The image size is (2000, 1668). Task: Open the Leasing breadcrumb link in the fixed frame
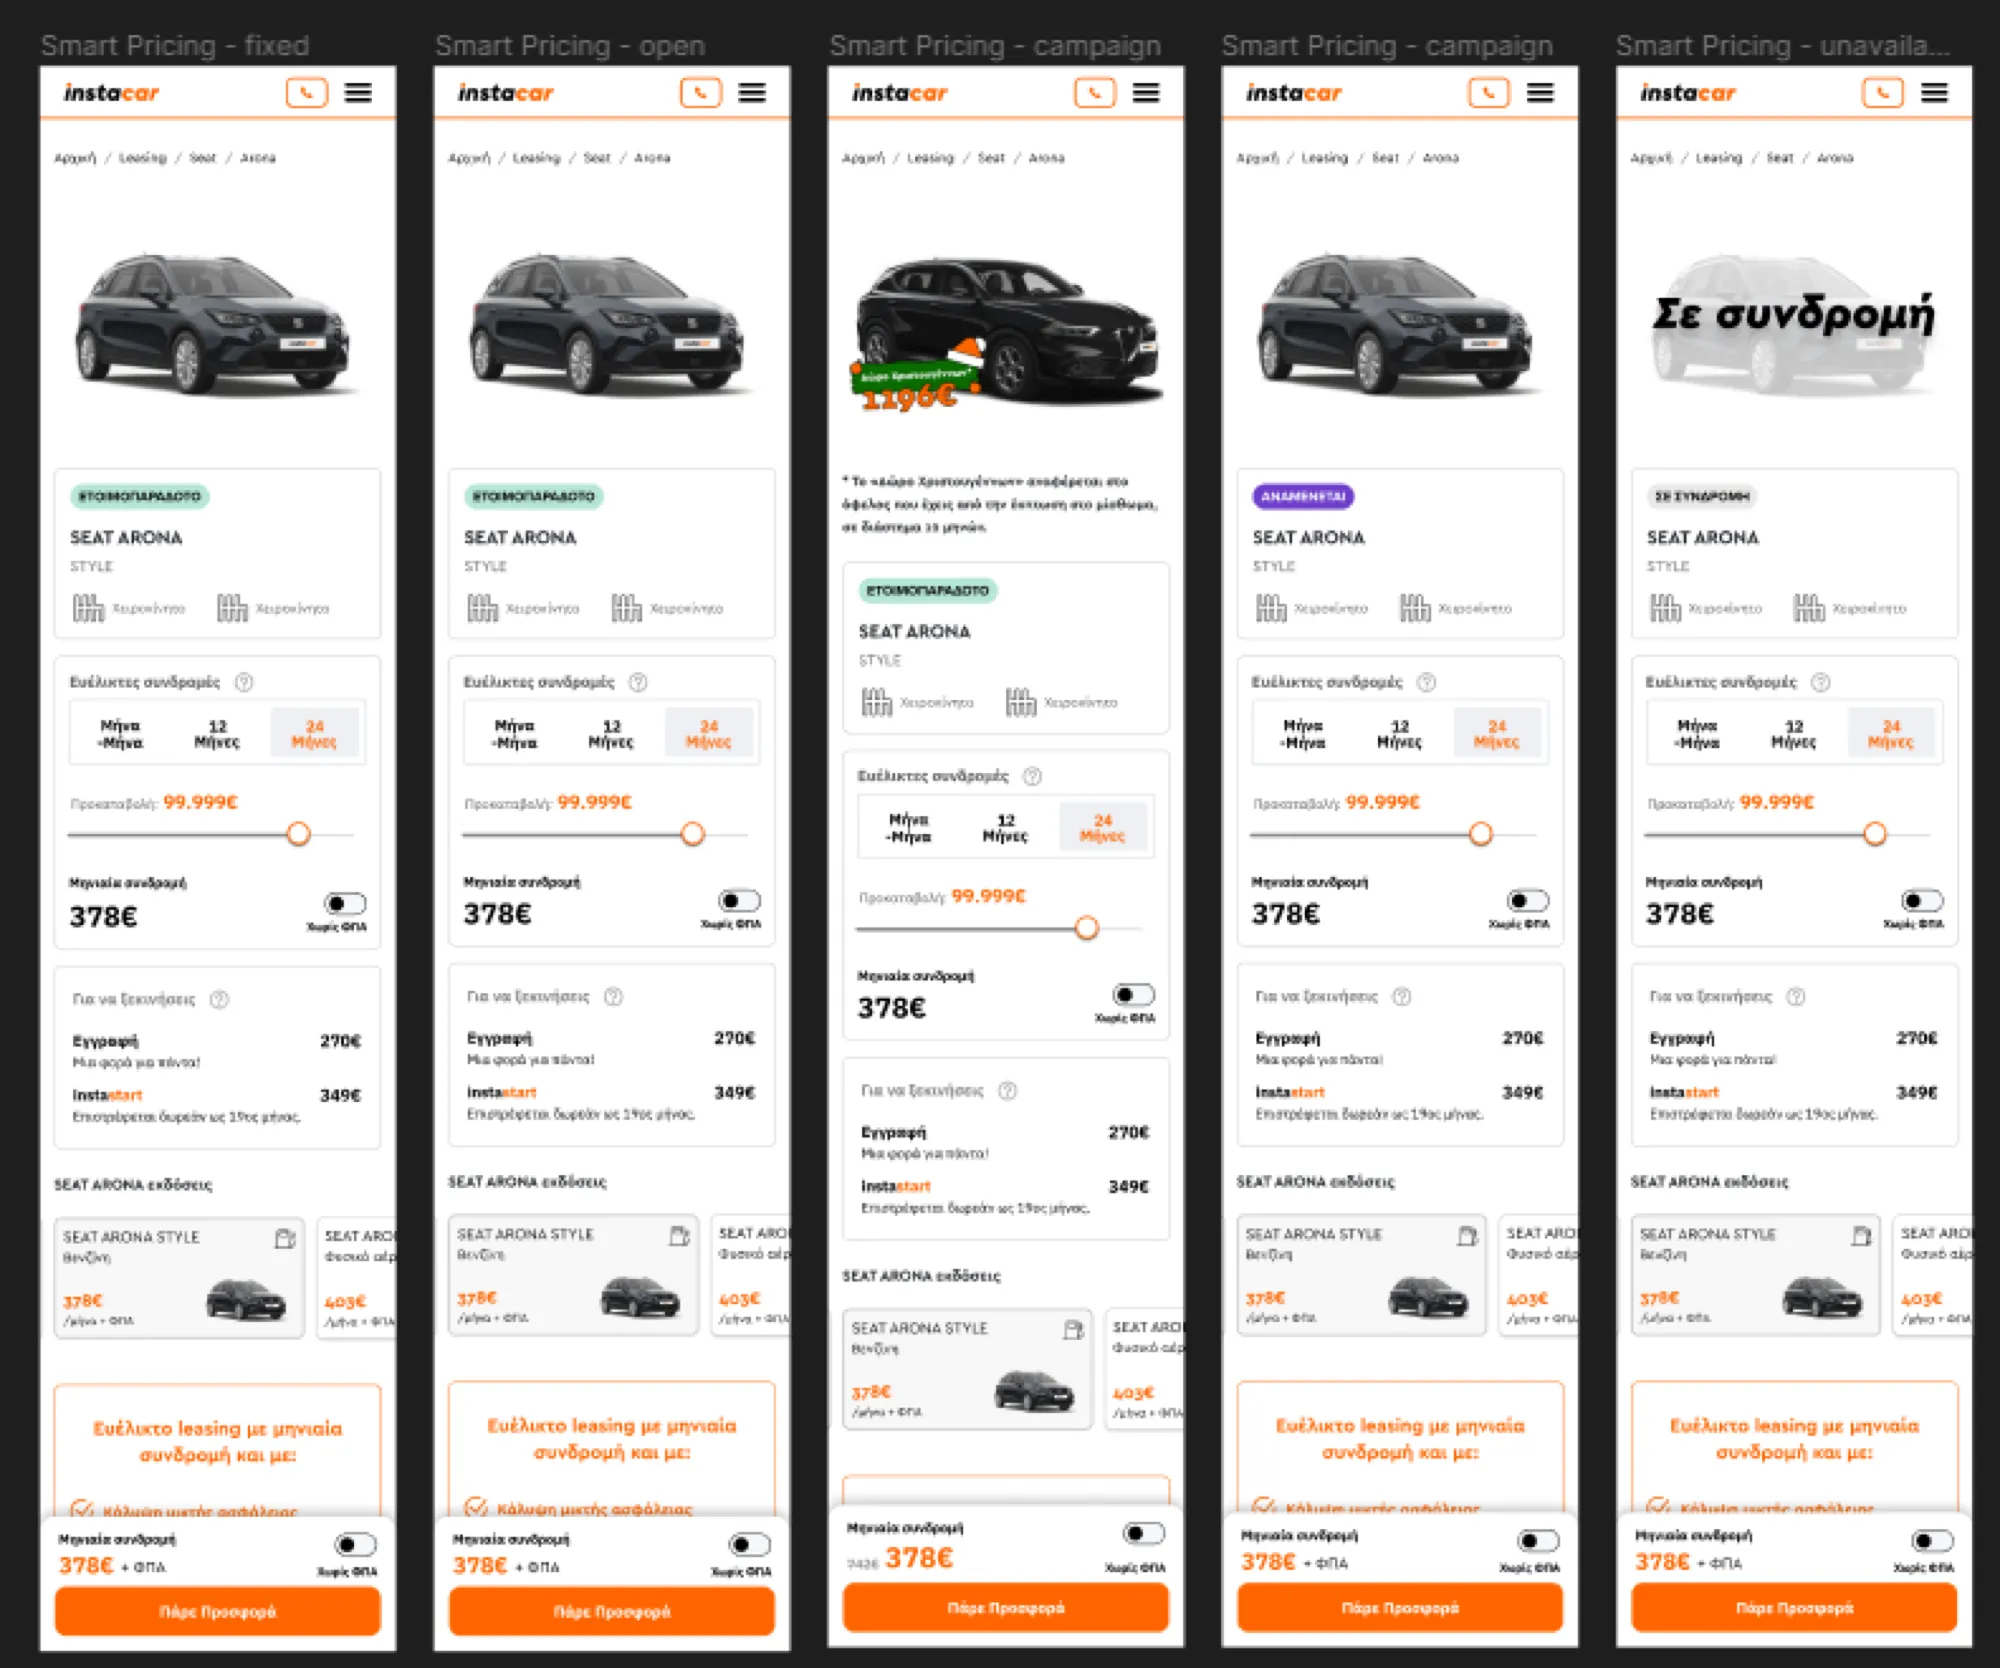(x=143, y=158)
